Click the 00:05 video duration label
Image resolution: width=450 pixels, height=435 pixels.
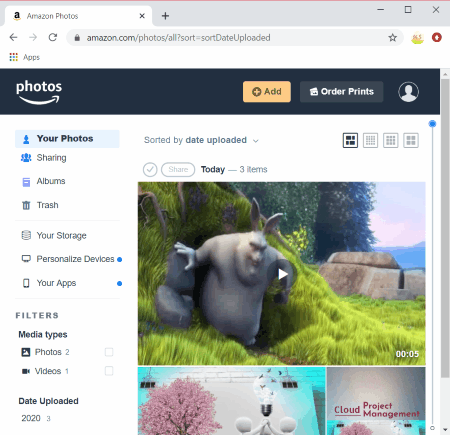coord(407,354)
